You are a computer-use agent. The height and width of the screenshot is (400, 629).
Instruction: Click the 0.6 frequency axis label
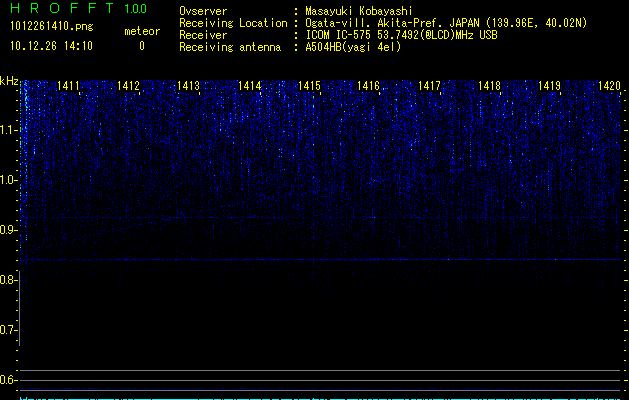pyautogui.click(x=7, y=380)
